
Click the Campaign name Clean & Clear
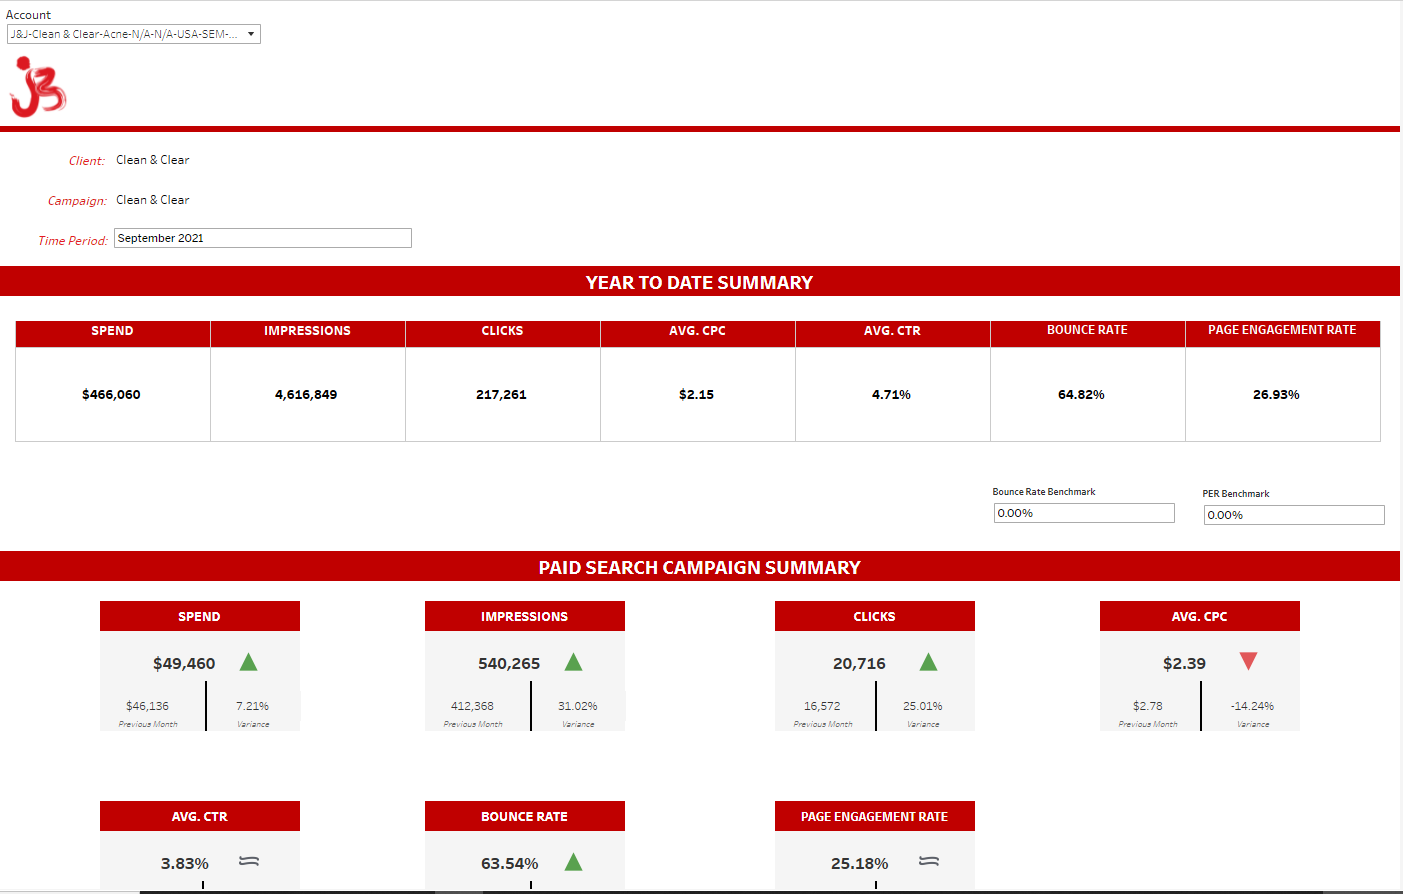coord(152,200)
